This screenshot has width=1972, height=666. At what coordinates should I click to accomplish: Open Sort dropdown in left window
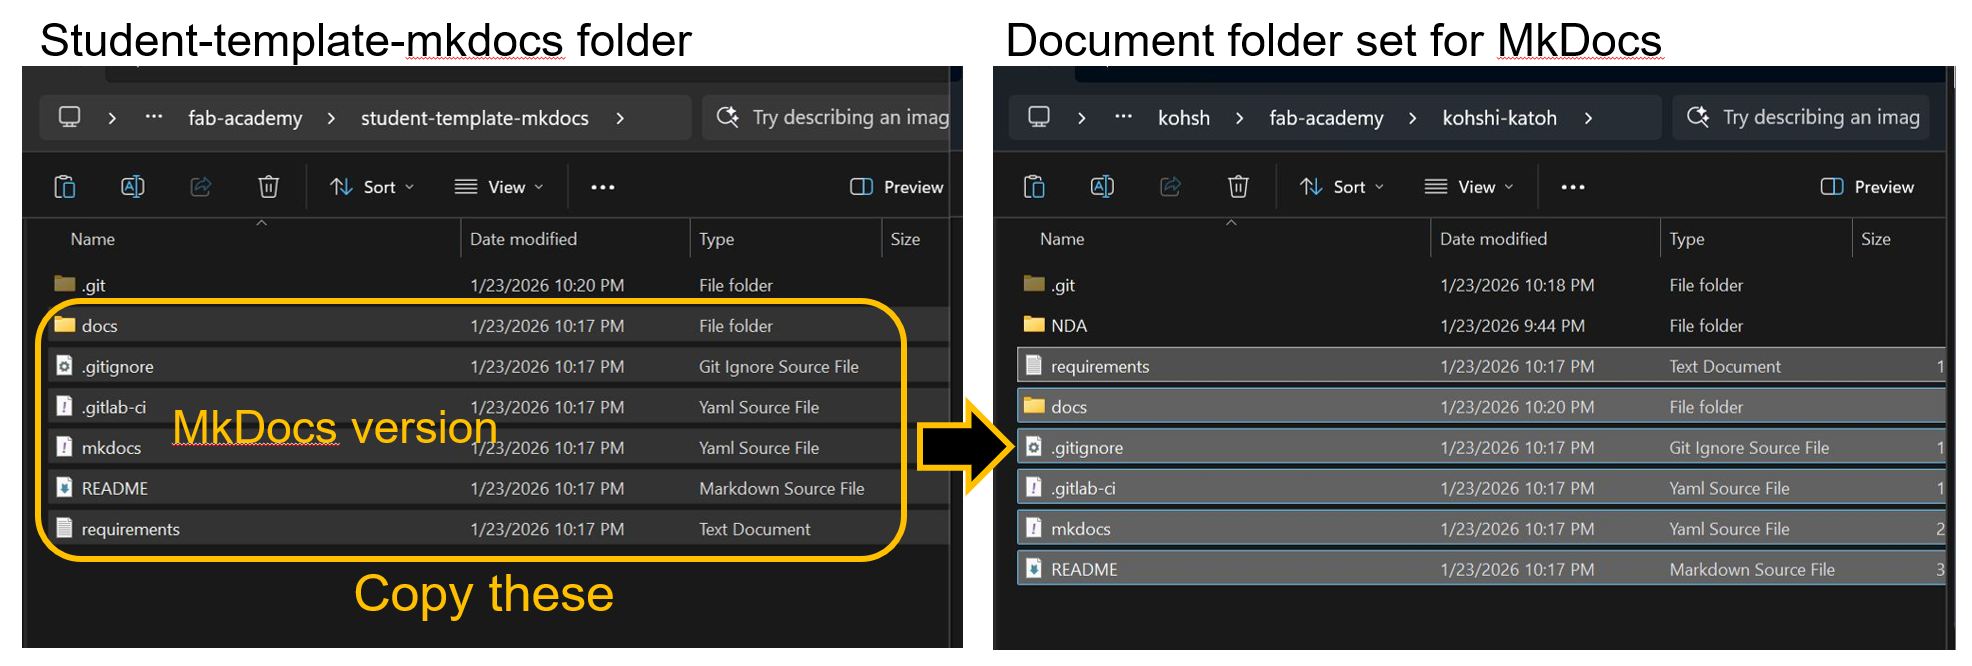pyautogui.click(x=372, y=187)
